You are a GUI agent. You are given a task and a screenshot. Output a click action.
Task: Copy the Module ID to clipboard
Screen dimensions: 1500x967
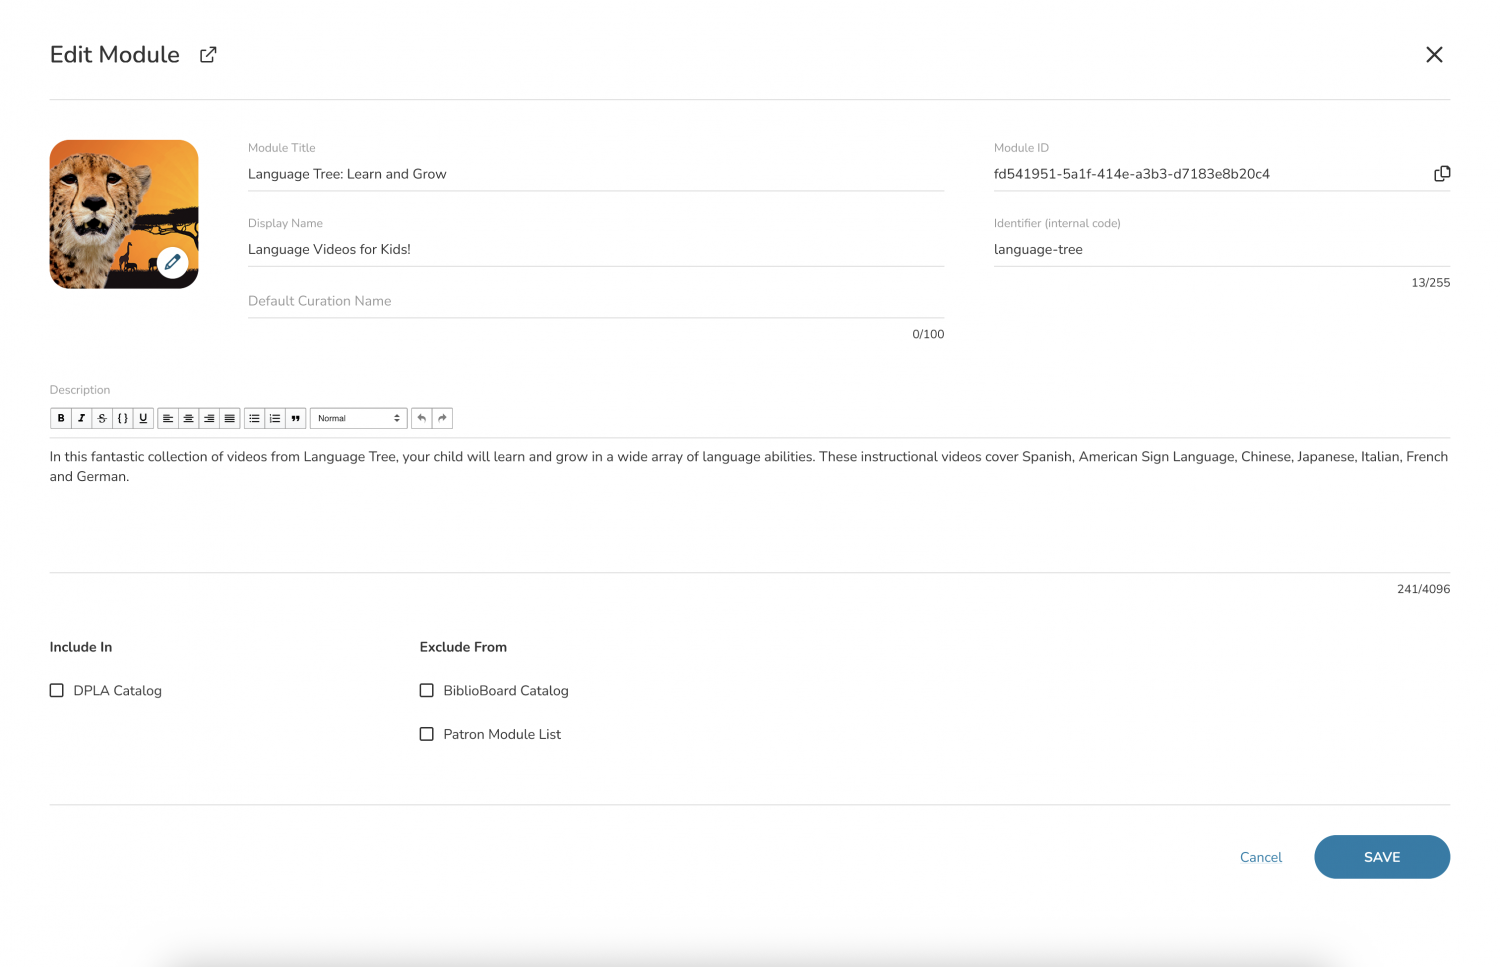coord(1441,174)
